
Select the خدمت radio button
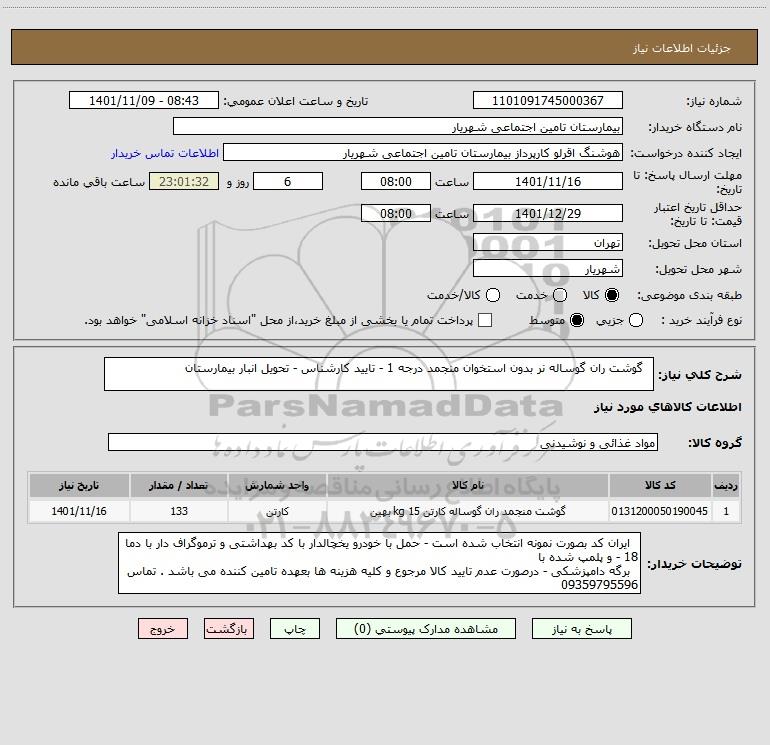coord(560,295)
